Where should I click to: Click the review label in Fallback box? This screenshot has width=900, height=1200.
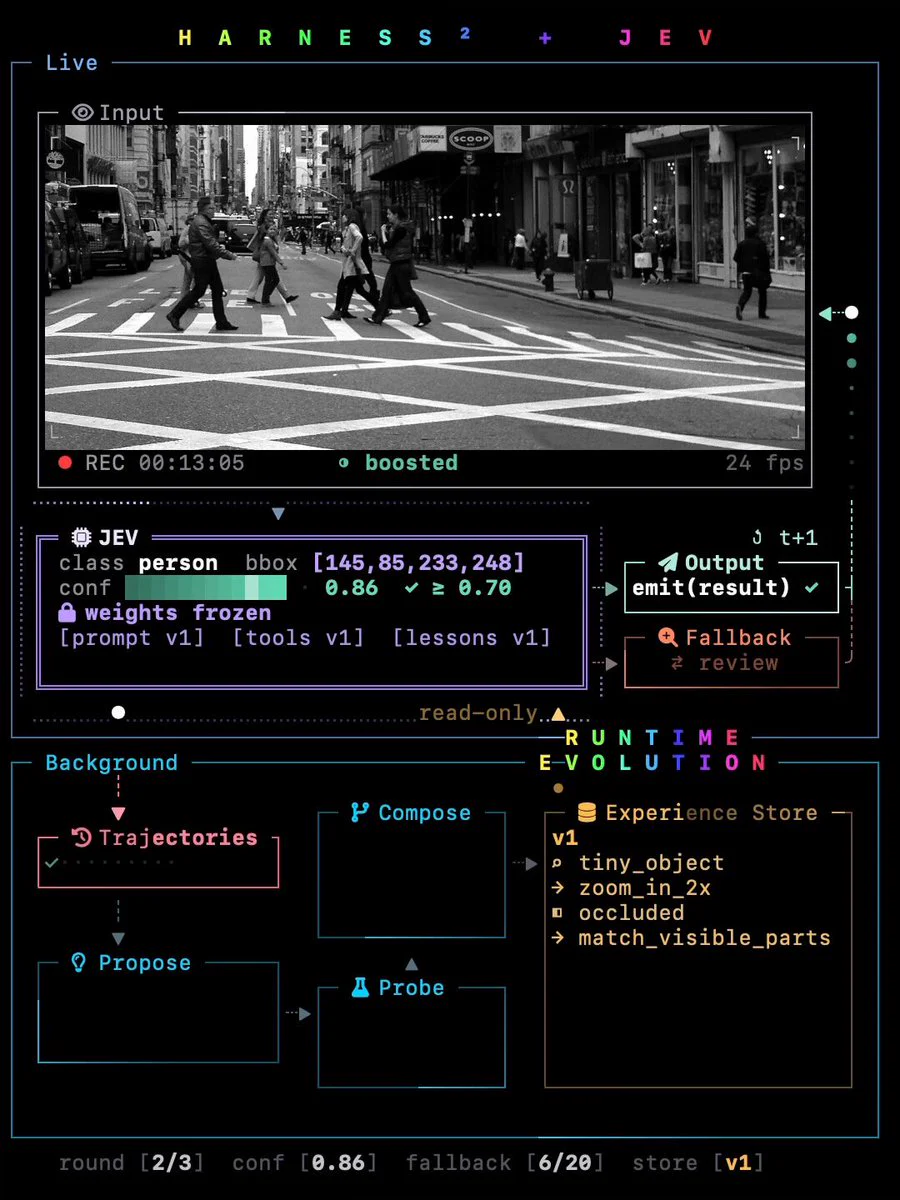739,663
